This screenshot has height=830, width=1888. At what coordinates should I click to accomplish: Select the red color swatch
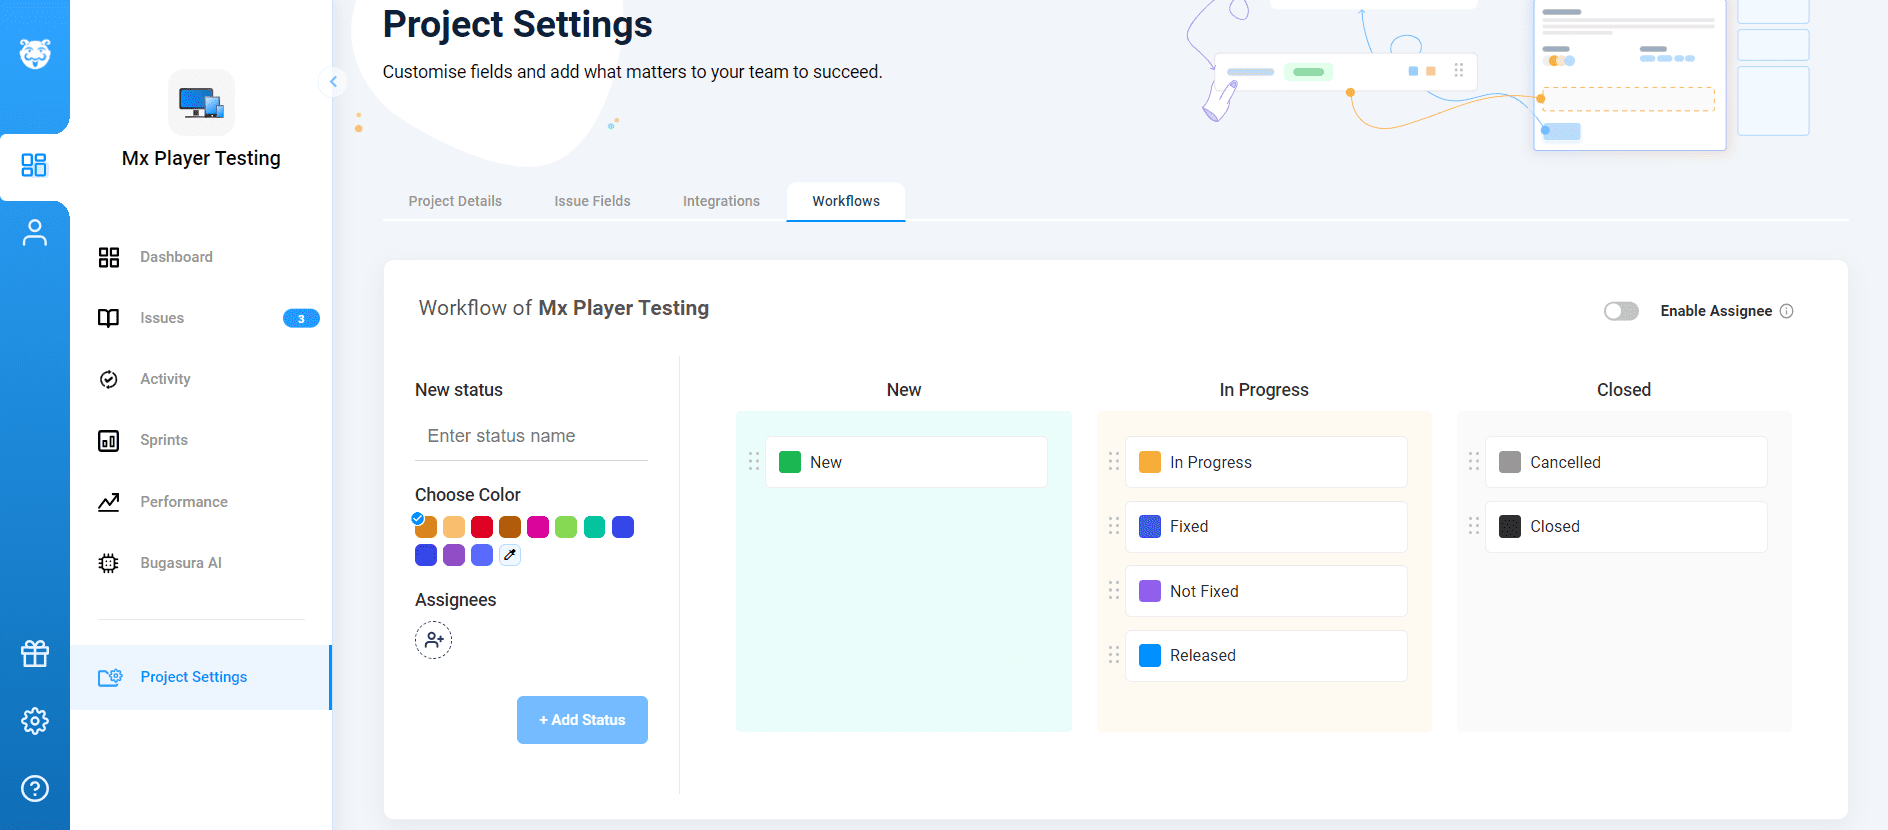482,527
